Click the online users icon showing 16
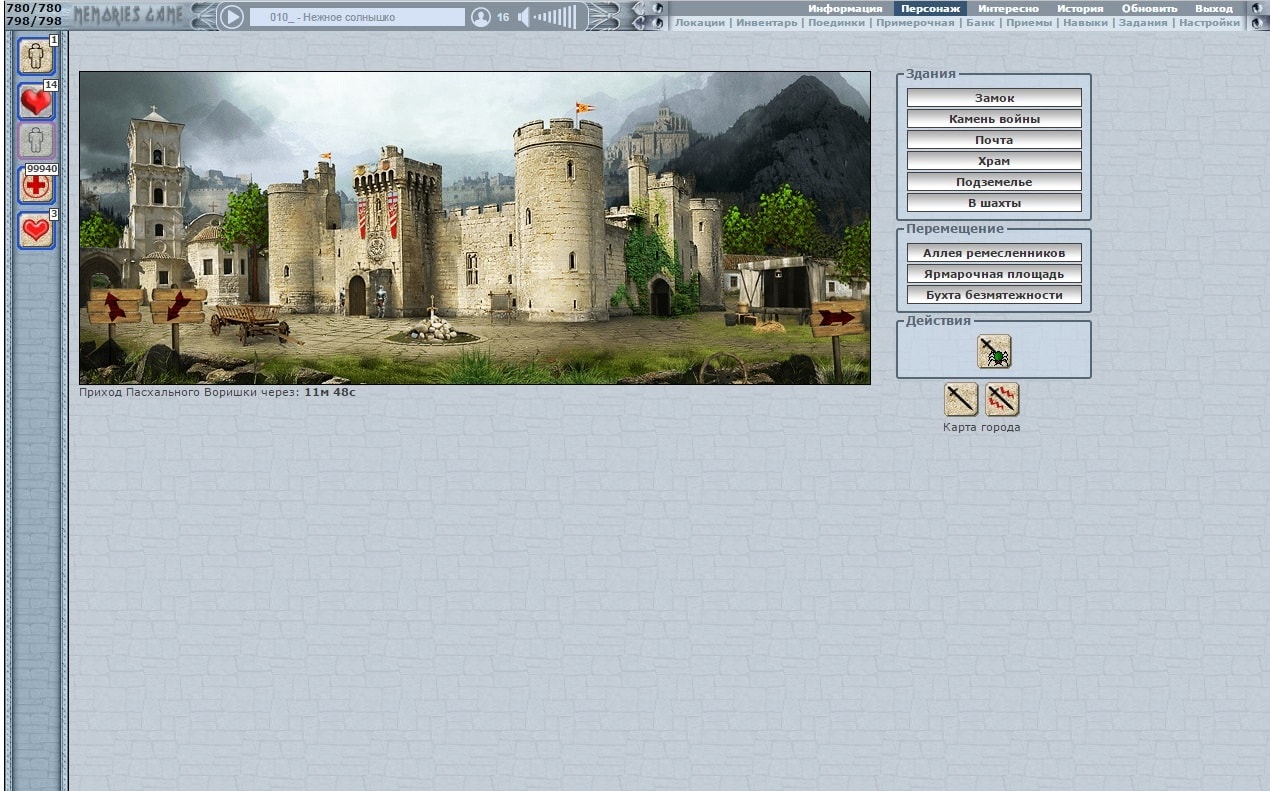Image resolution: width=1270 pixels, height=791 pixels. pyautogui.click(x=481, y=17)
